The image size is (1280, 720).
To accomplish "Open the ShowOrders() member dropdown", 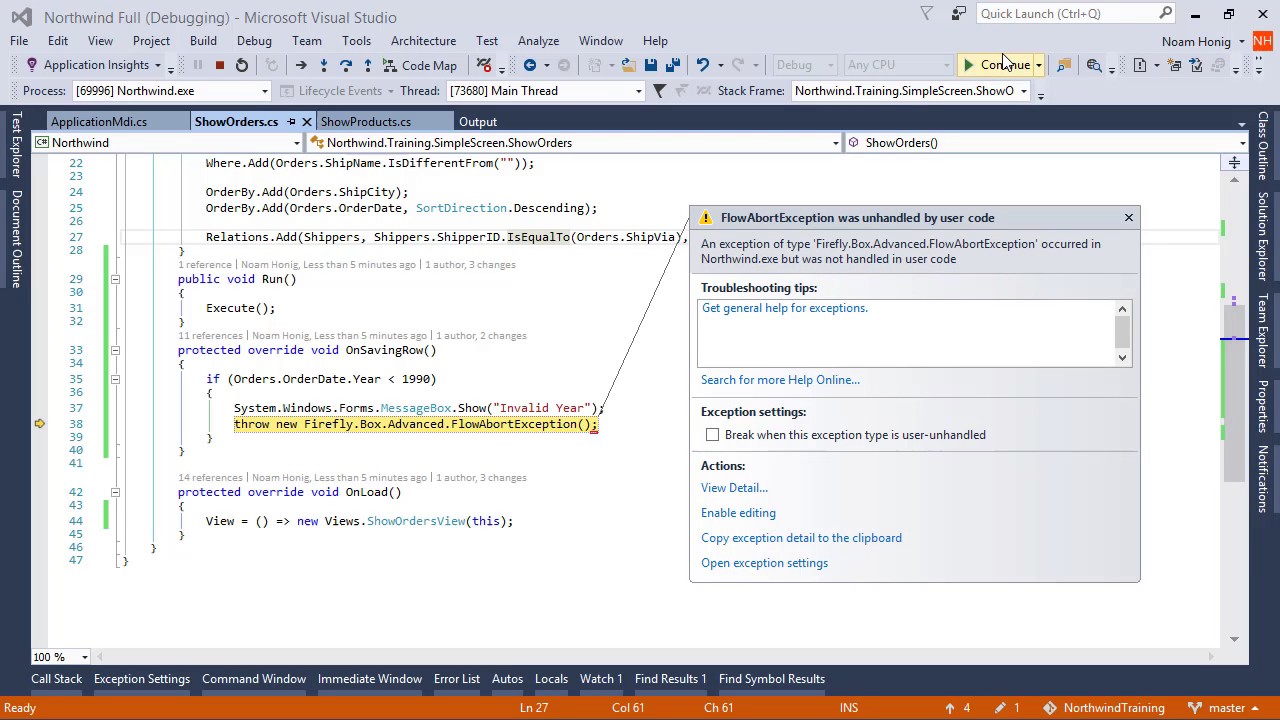I will pyautogui.click(x=1242, y=143).
